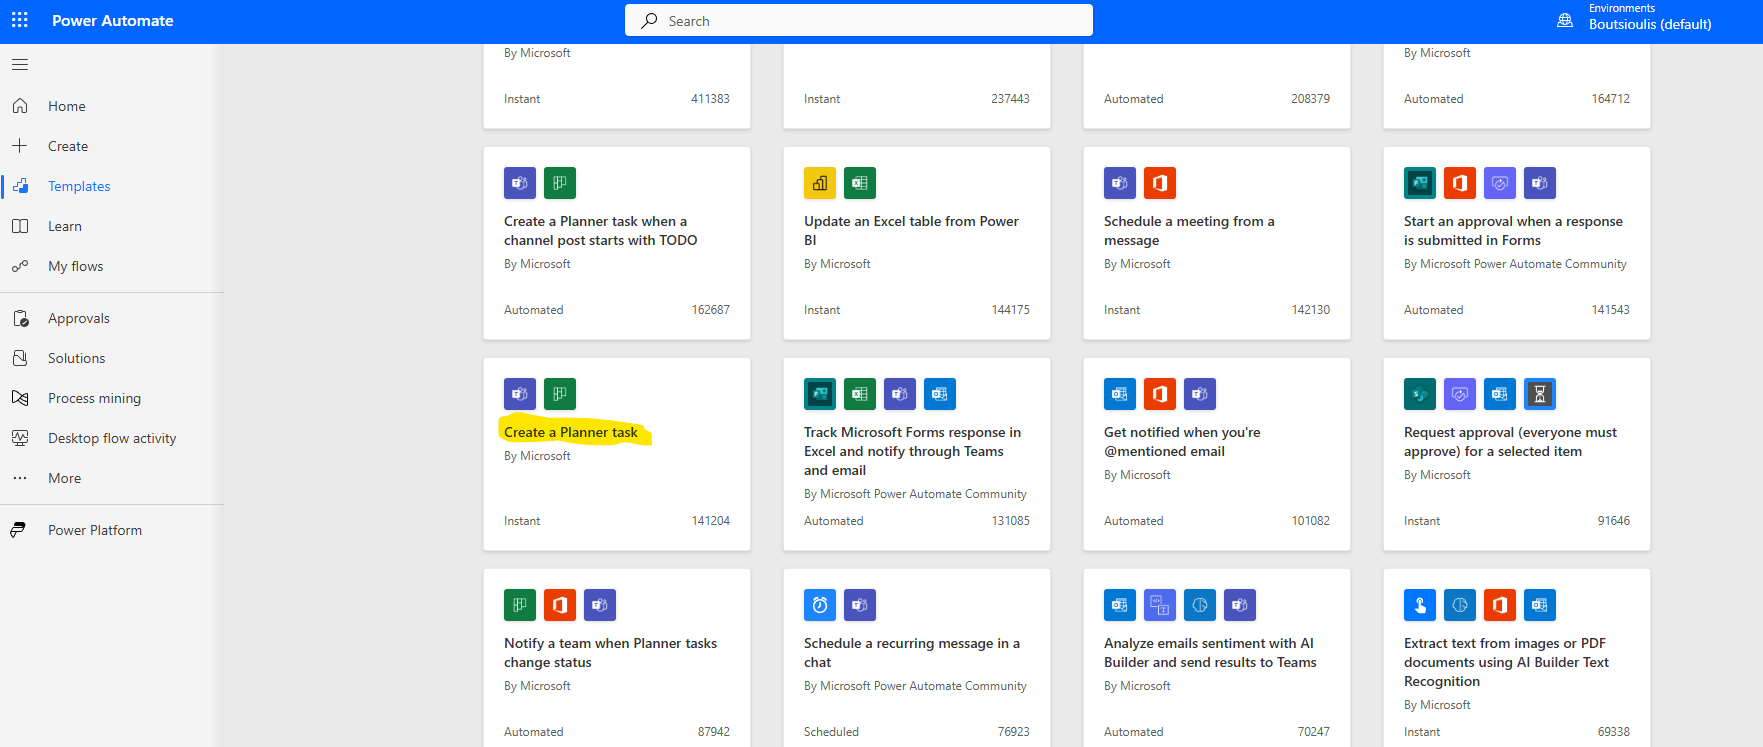
Task: Click the My flows icon in sidebar
Action: 20,266
